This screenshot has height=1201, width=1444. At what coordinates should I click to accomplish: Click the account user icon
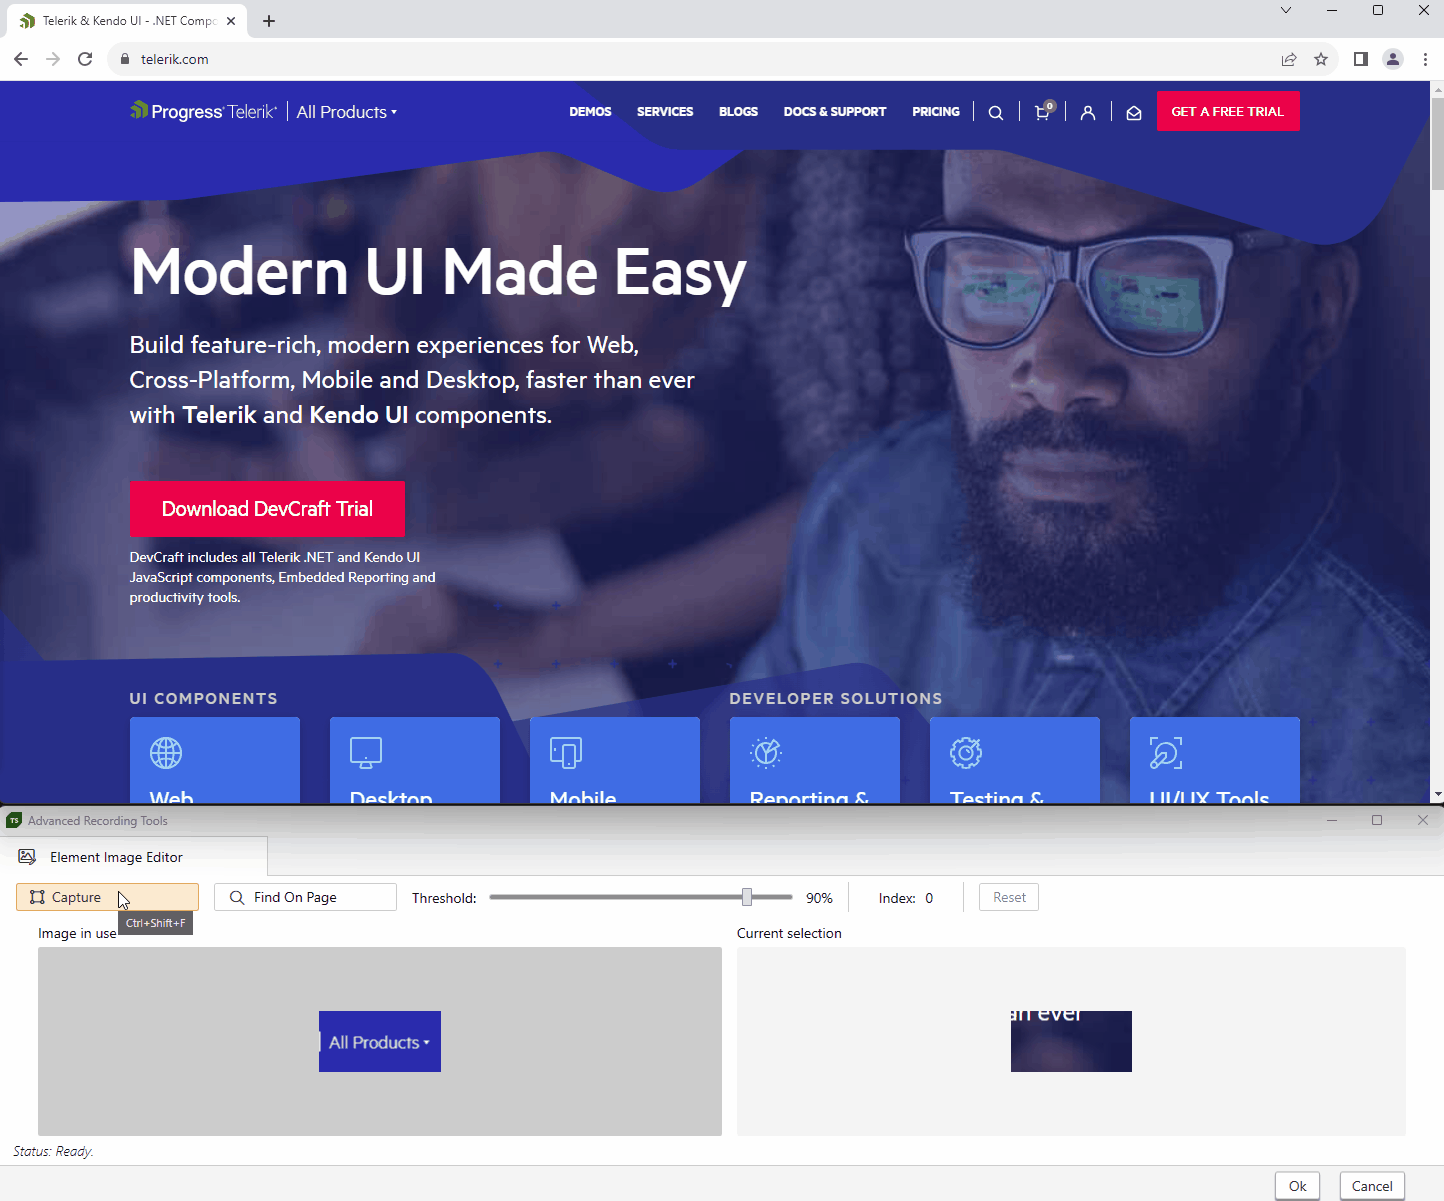point(1088,112)
